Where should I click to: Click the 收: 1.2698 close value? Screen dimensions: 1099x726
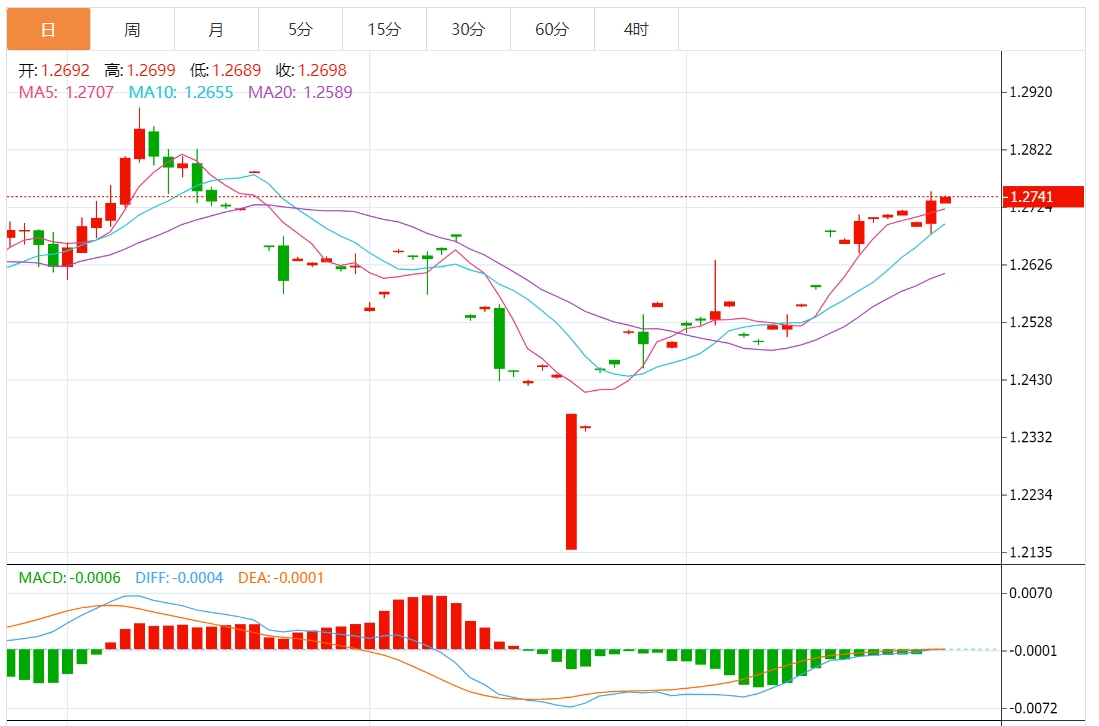pyautogui.click(x=311, y=70)
